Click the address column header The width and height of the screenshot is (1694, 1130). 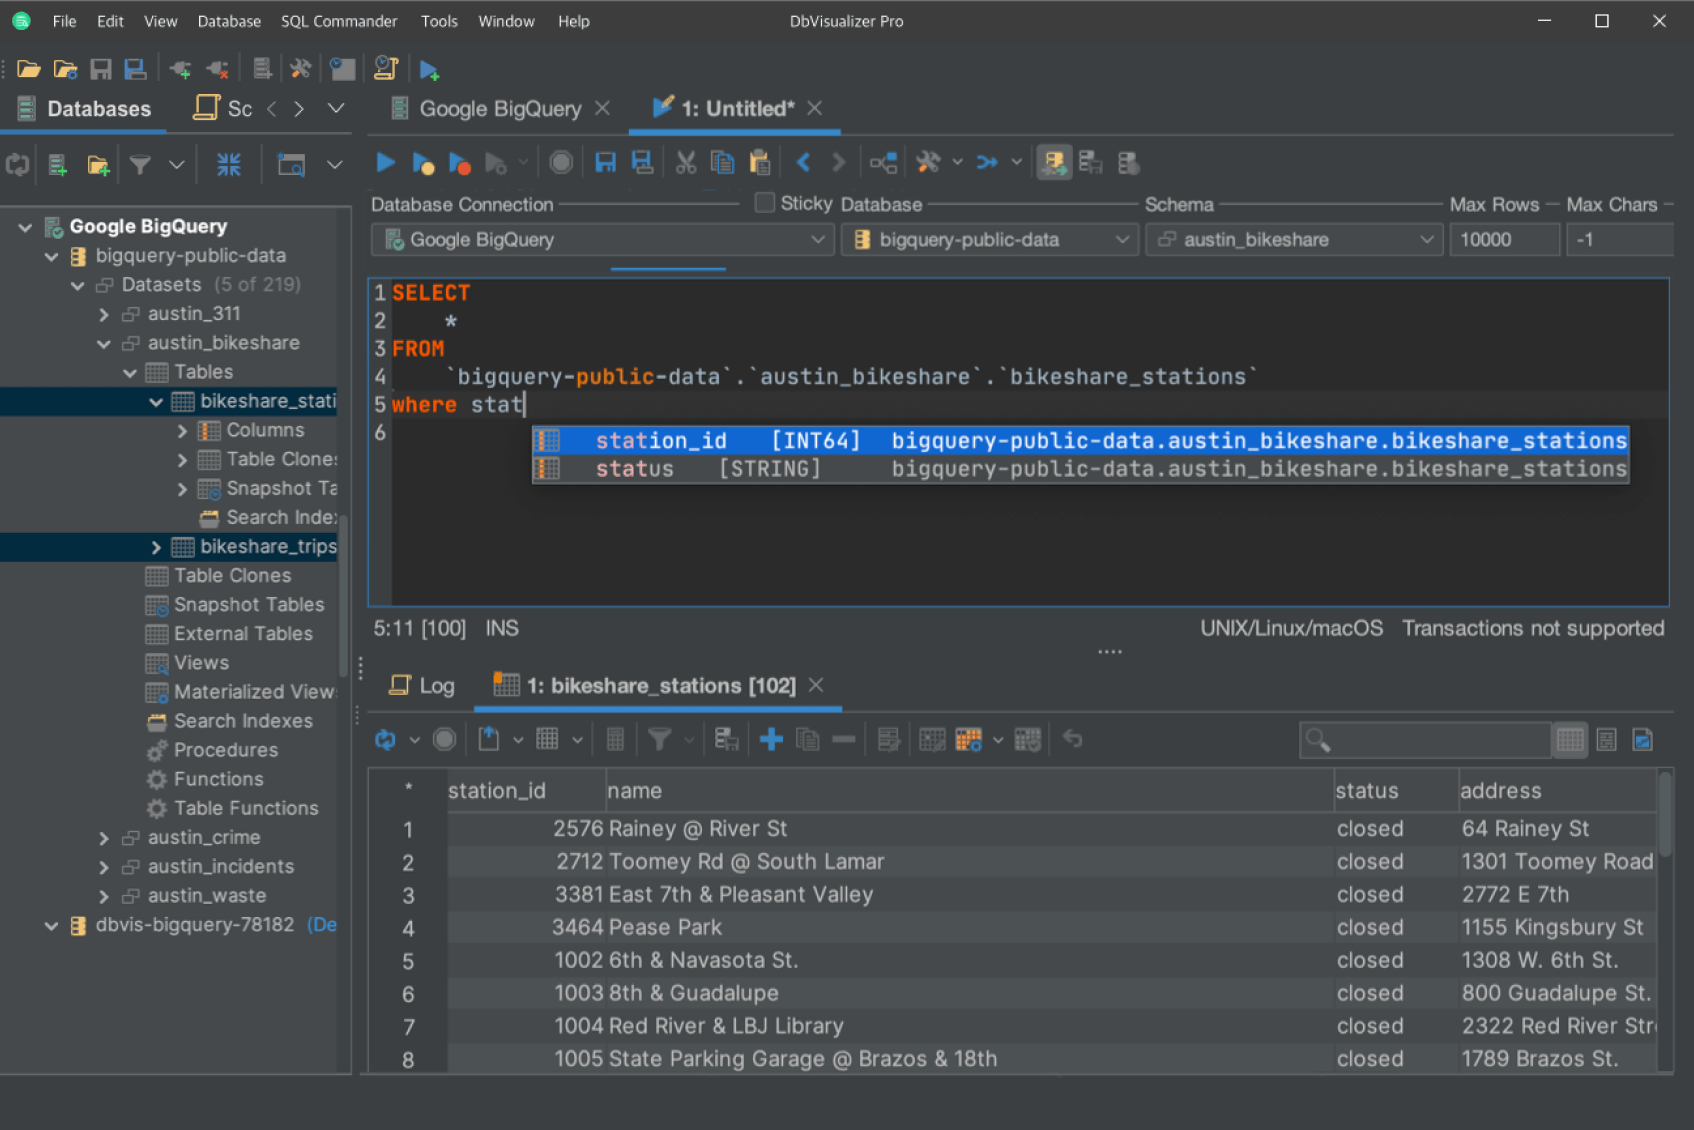(x=1557, y=791)
